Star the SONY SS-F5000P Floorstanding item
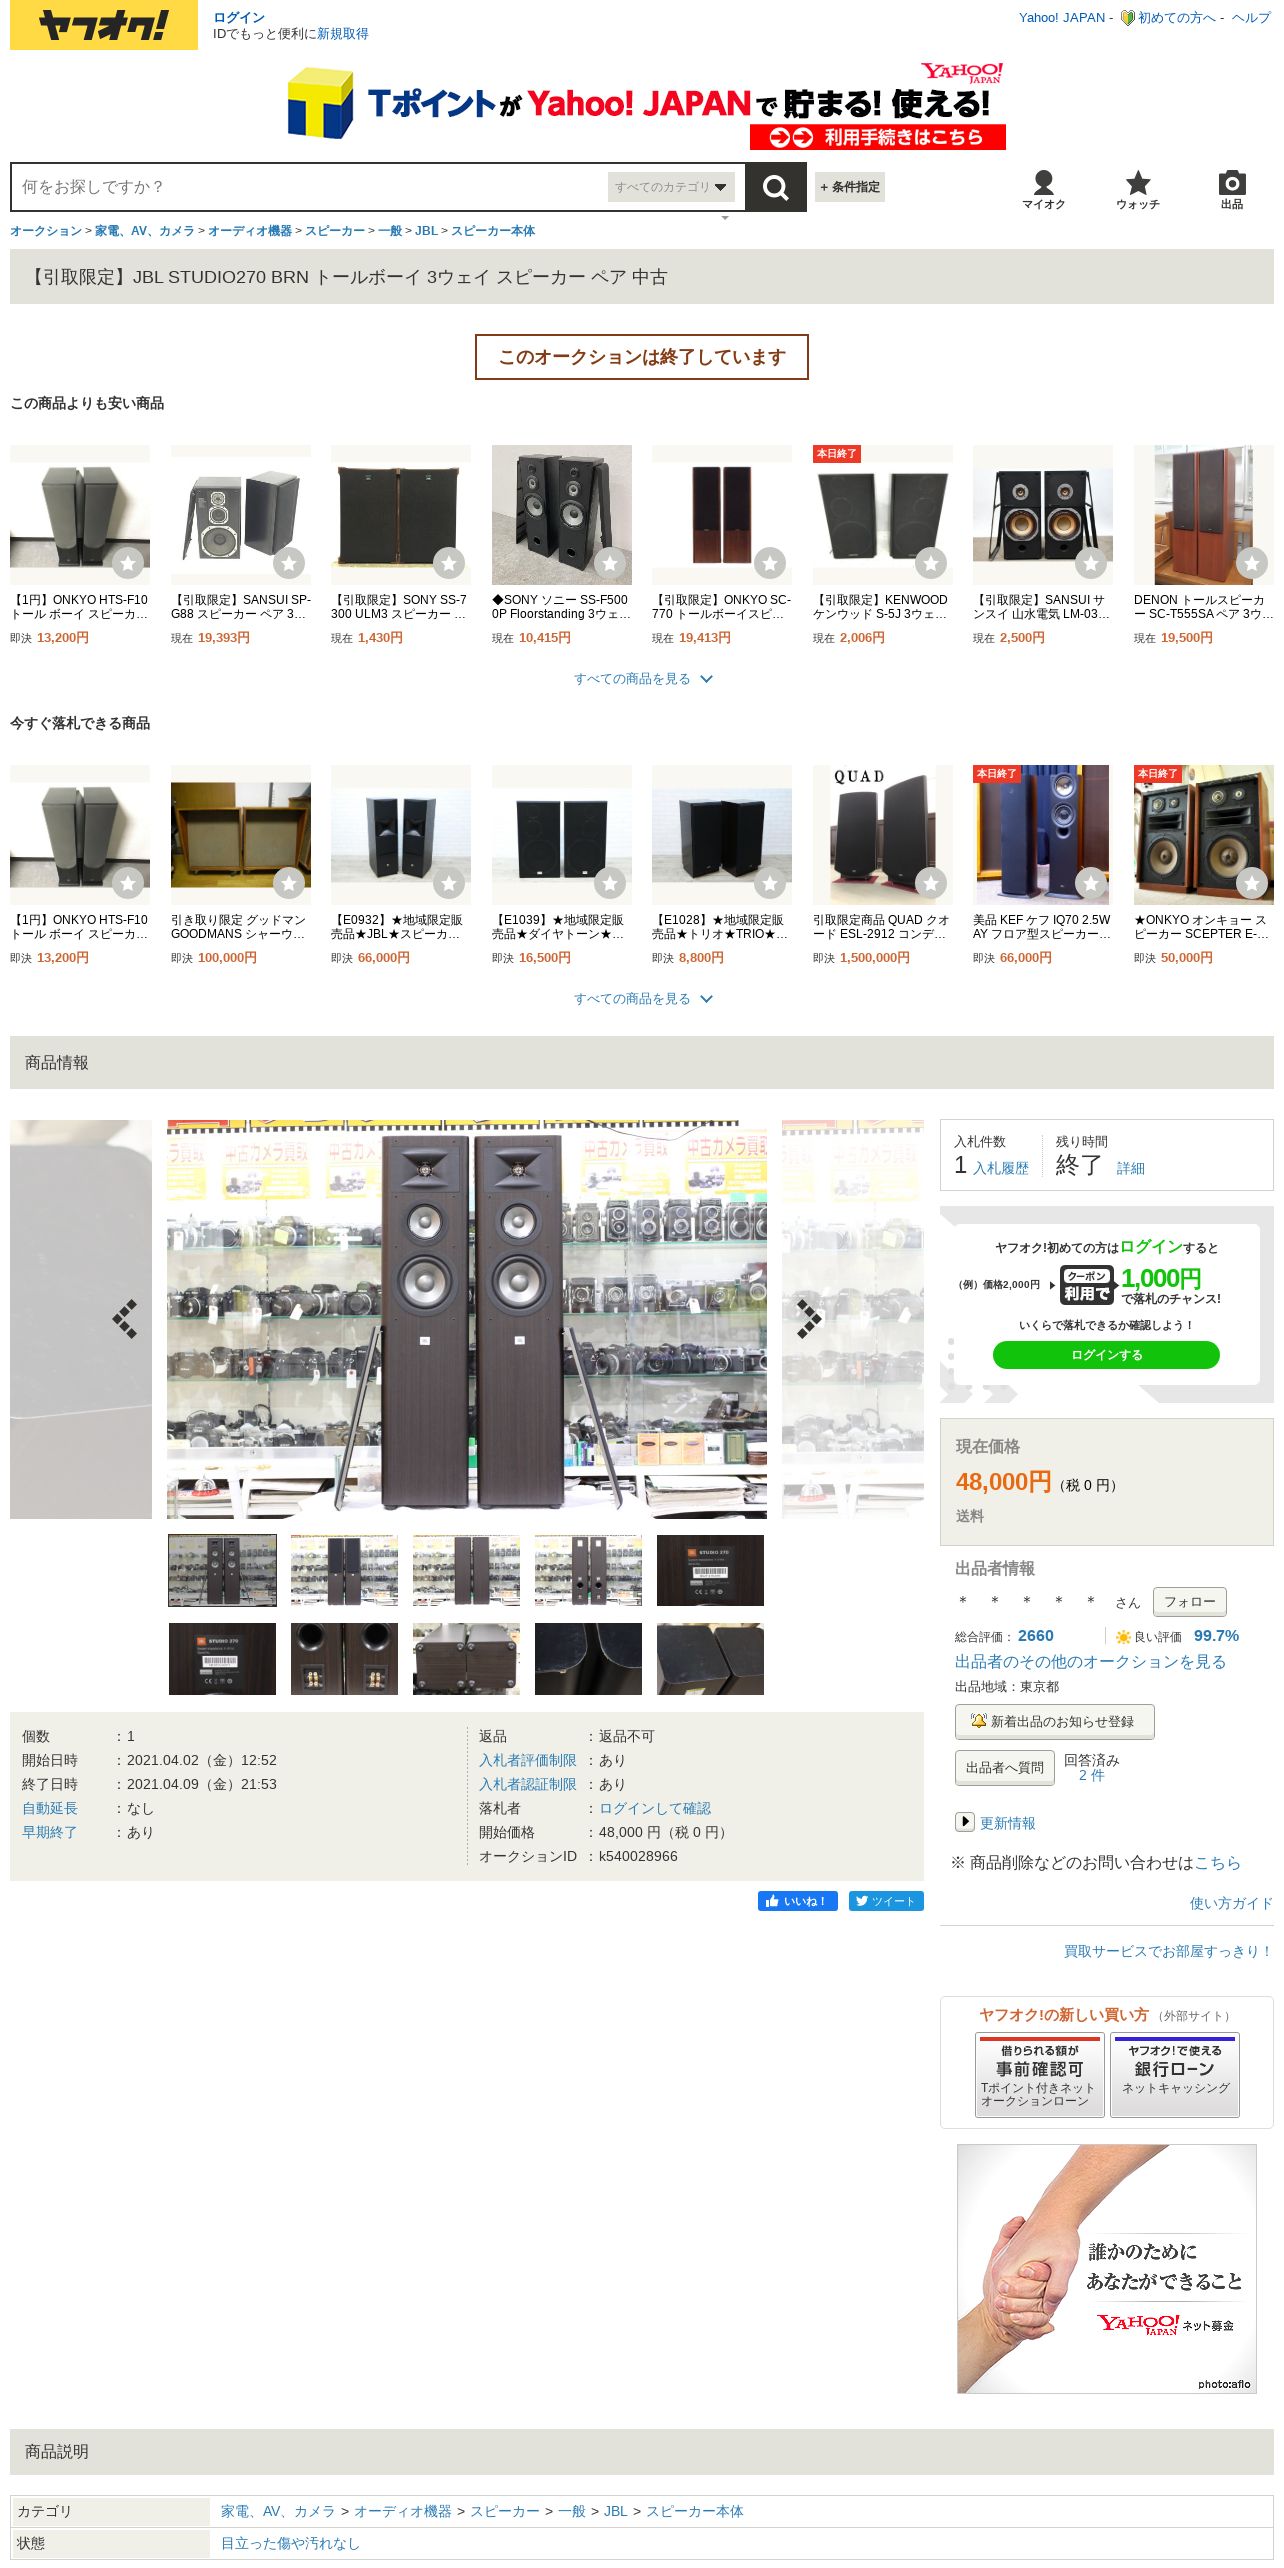The image size is (1284, 2568). click(x=610, y=564)
